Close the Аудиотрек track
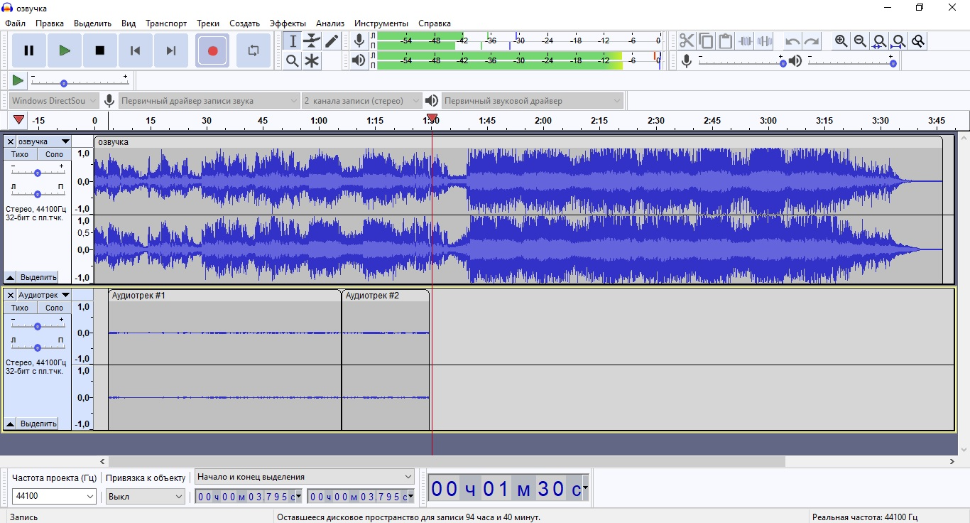This screenshot has width=970, height=523. pyautogui.click(x=11, y=295)
